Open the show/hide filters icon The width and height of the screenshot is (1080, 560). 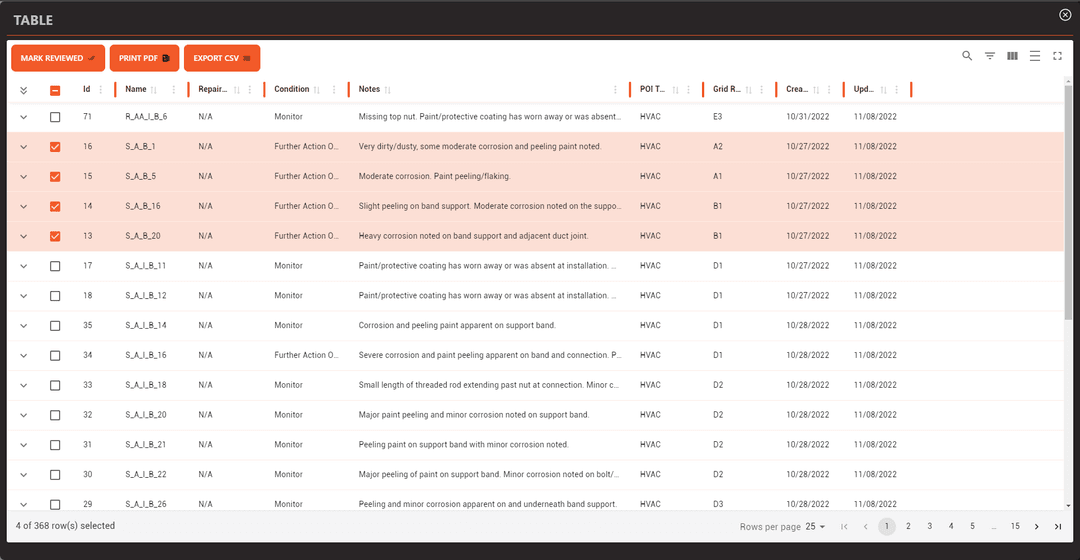click(990, 56)
